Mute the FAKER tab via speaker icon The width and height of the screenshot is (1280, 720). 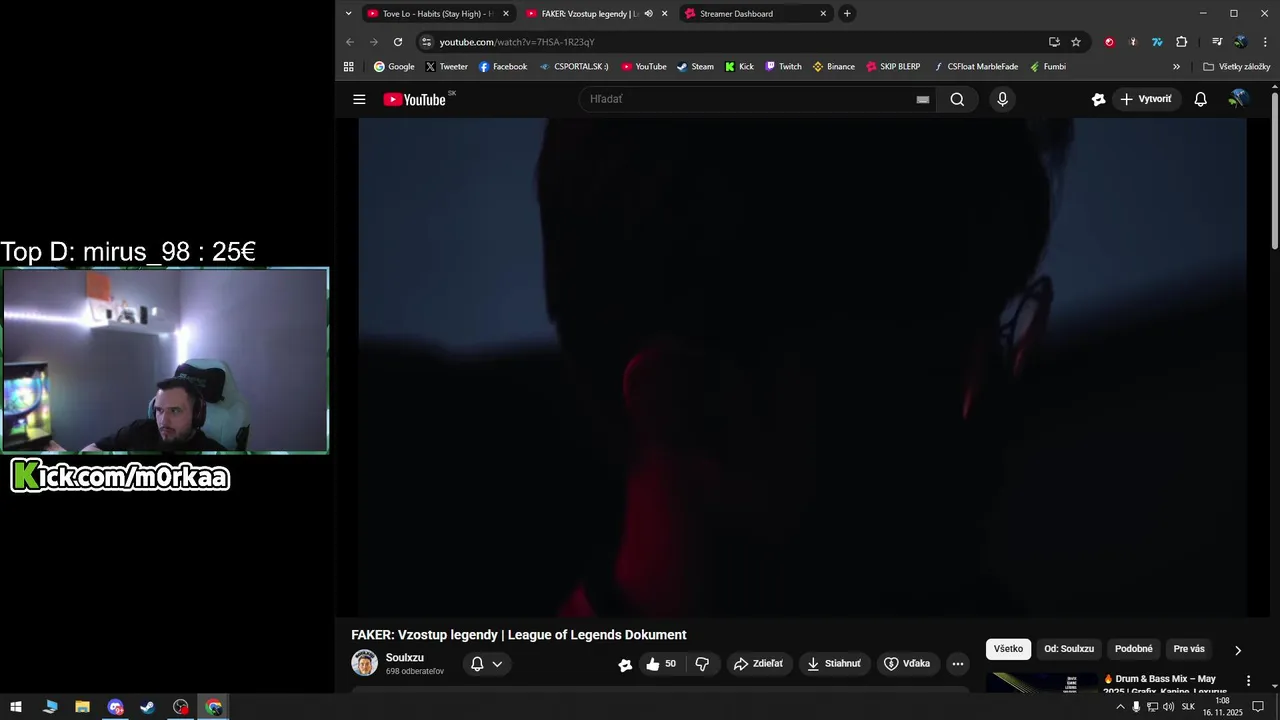648,13
